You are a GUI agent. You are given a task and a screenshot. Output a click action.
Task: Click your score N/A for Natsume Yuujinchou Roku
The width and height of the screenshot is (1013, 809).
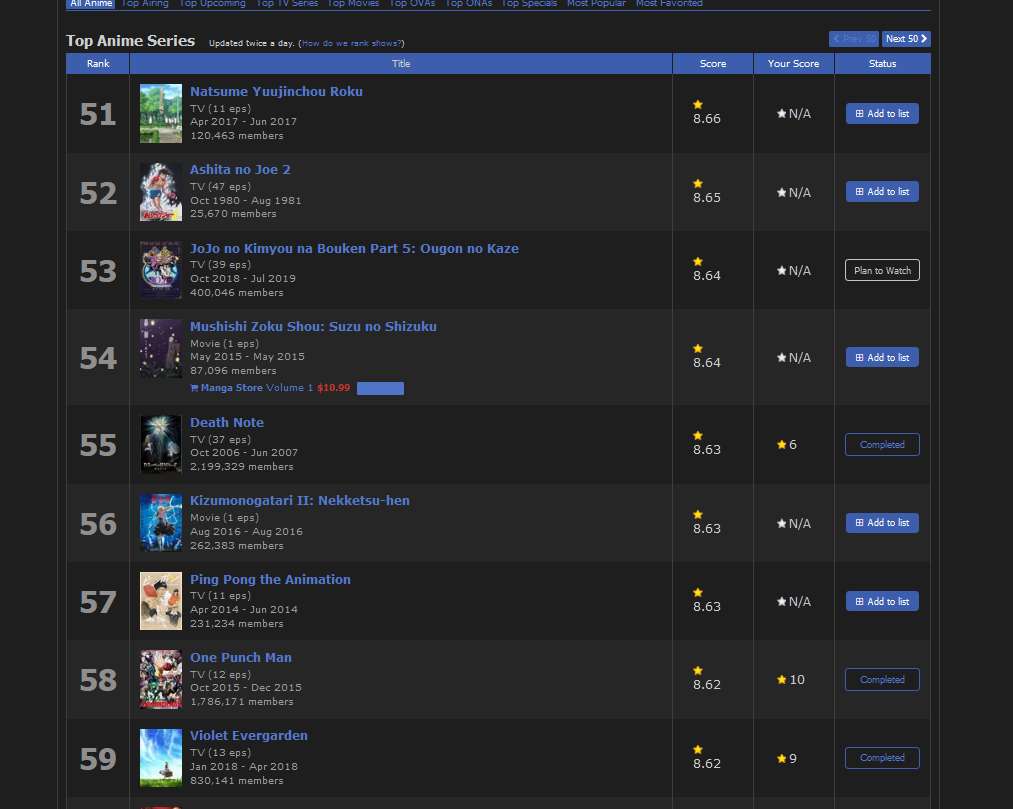(793, 114)
